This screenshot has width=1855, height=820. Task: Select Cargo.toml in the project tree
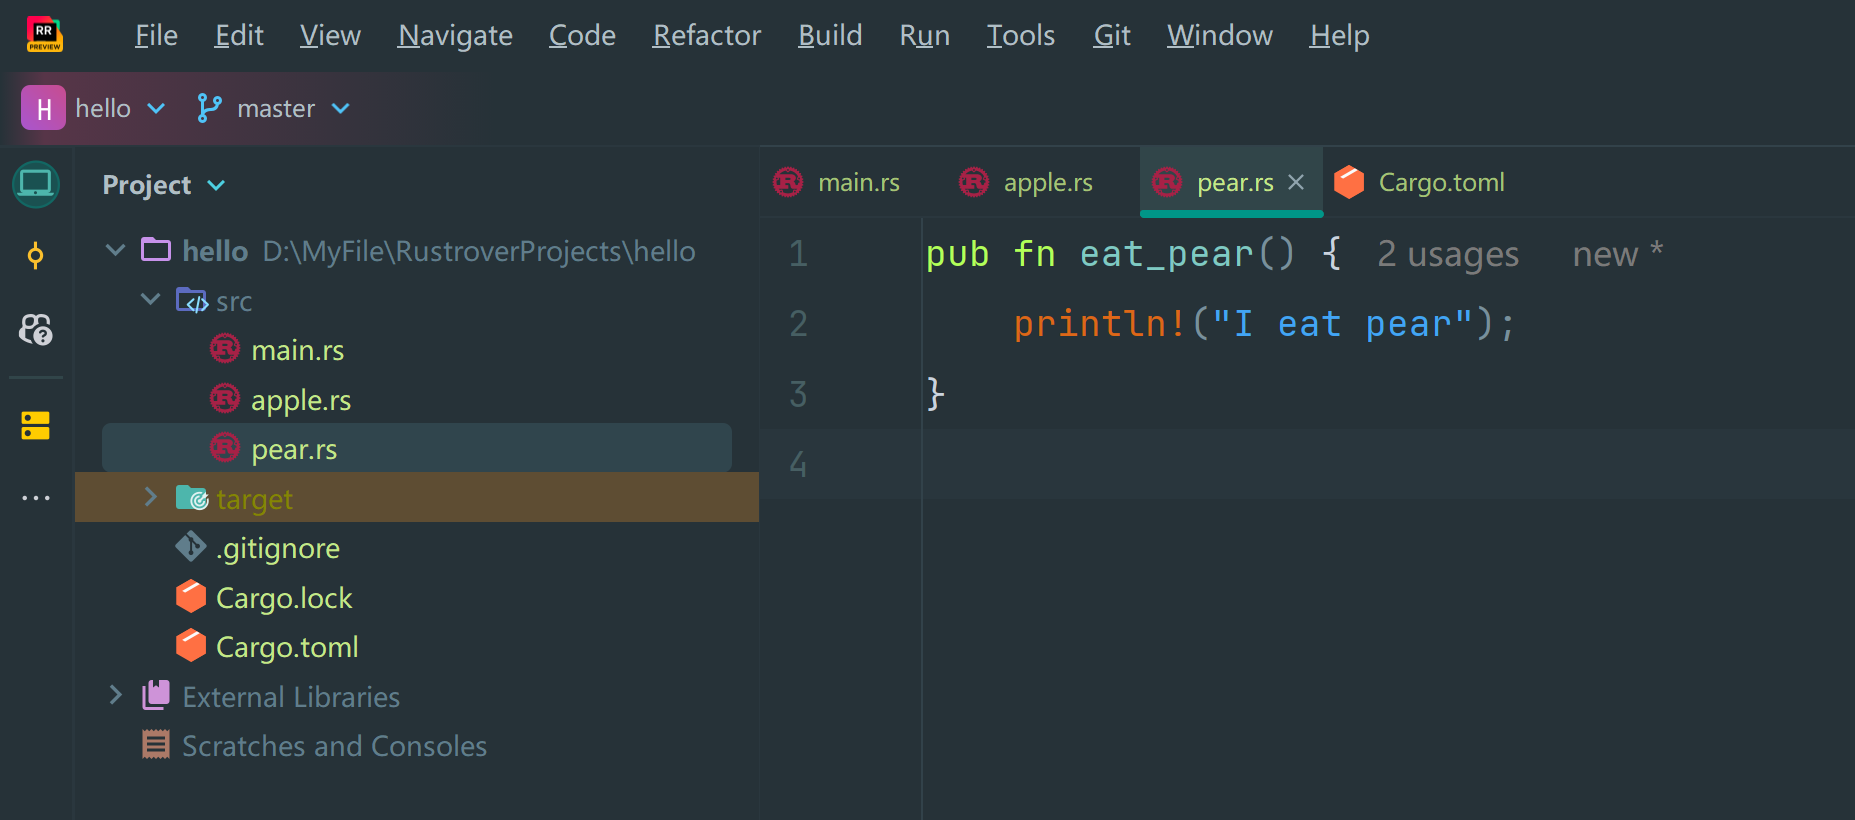(x=287, y=647)
